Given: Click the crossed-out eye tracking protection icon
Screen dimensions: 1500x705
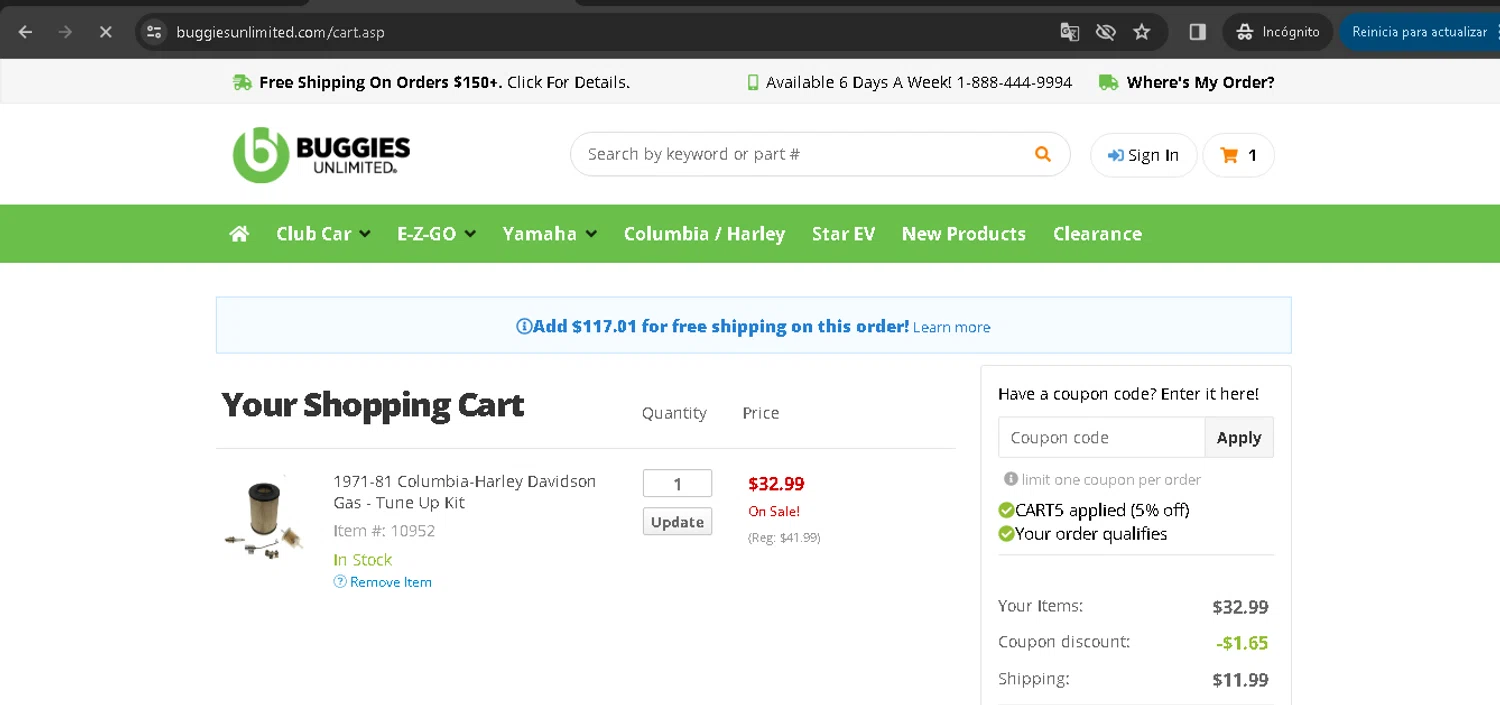Looking at the screenshot, I should [1105, 32].
